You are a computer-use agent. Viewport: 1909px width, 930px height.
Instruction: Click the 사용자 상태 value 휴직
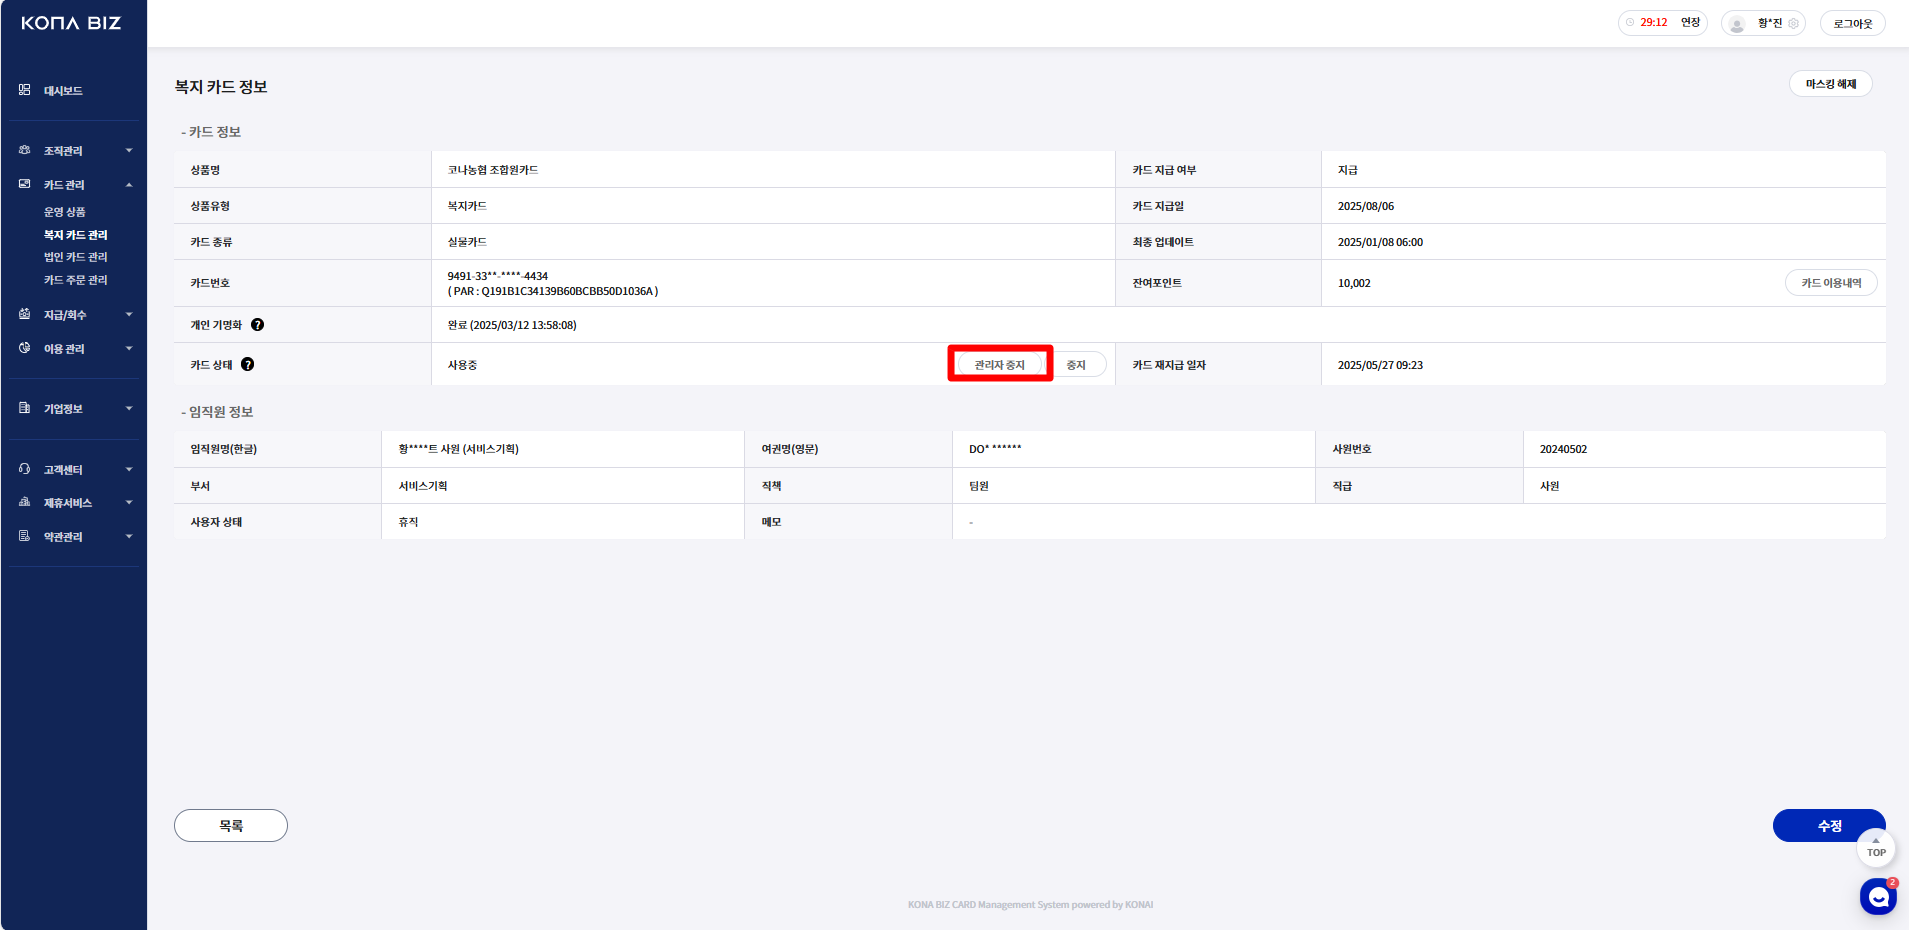click(408, 522)
